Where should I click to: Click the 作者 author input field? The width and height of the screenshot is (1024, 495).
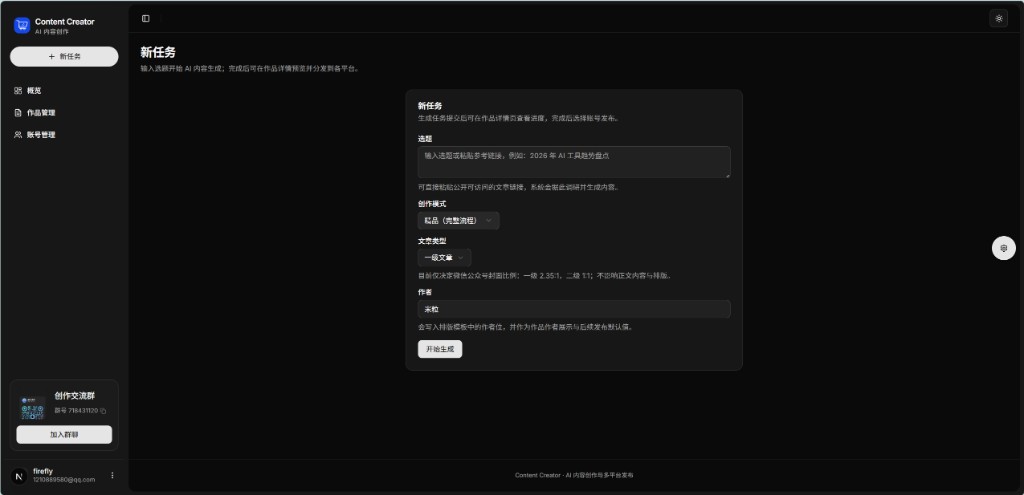[x=574, y=309]
